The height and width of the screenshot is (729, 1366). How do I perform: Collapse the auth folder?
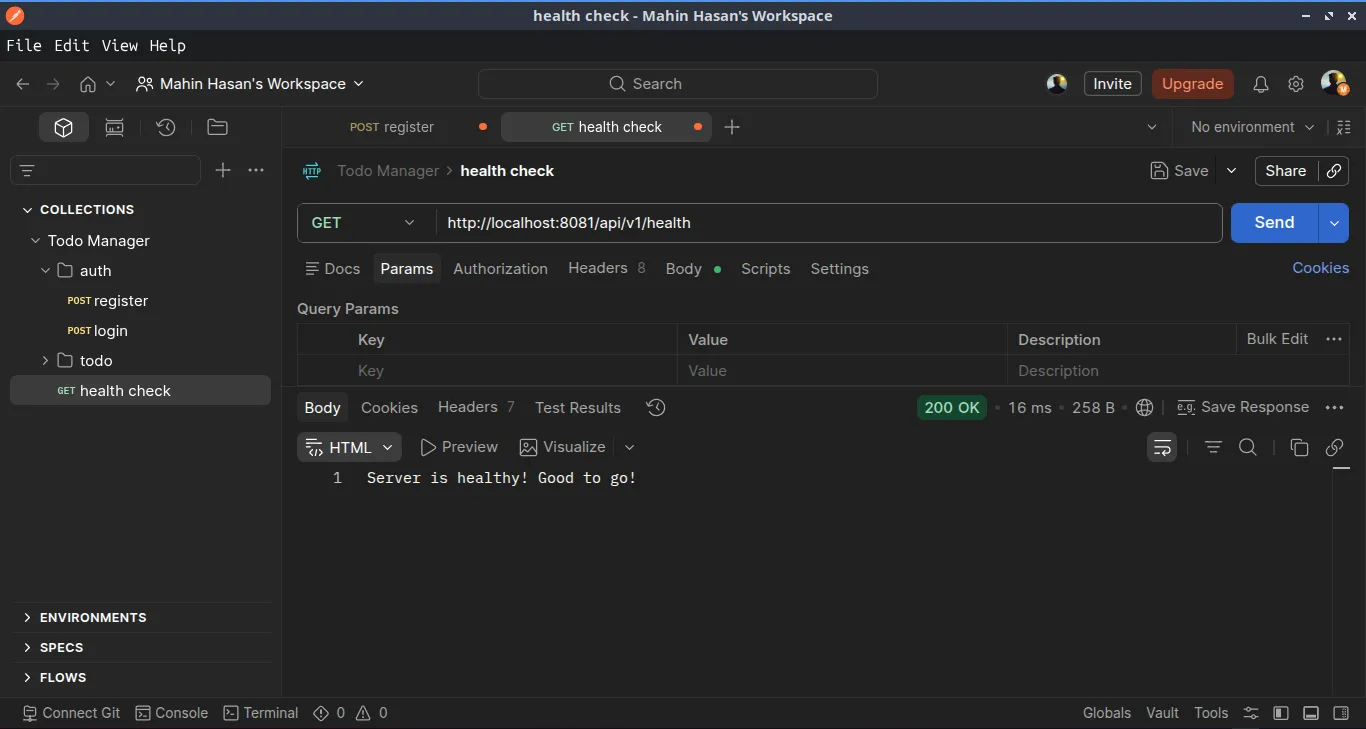point(45,271)
